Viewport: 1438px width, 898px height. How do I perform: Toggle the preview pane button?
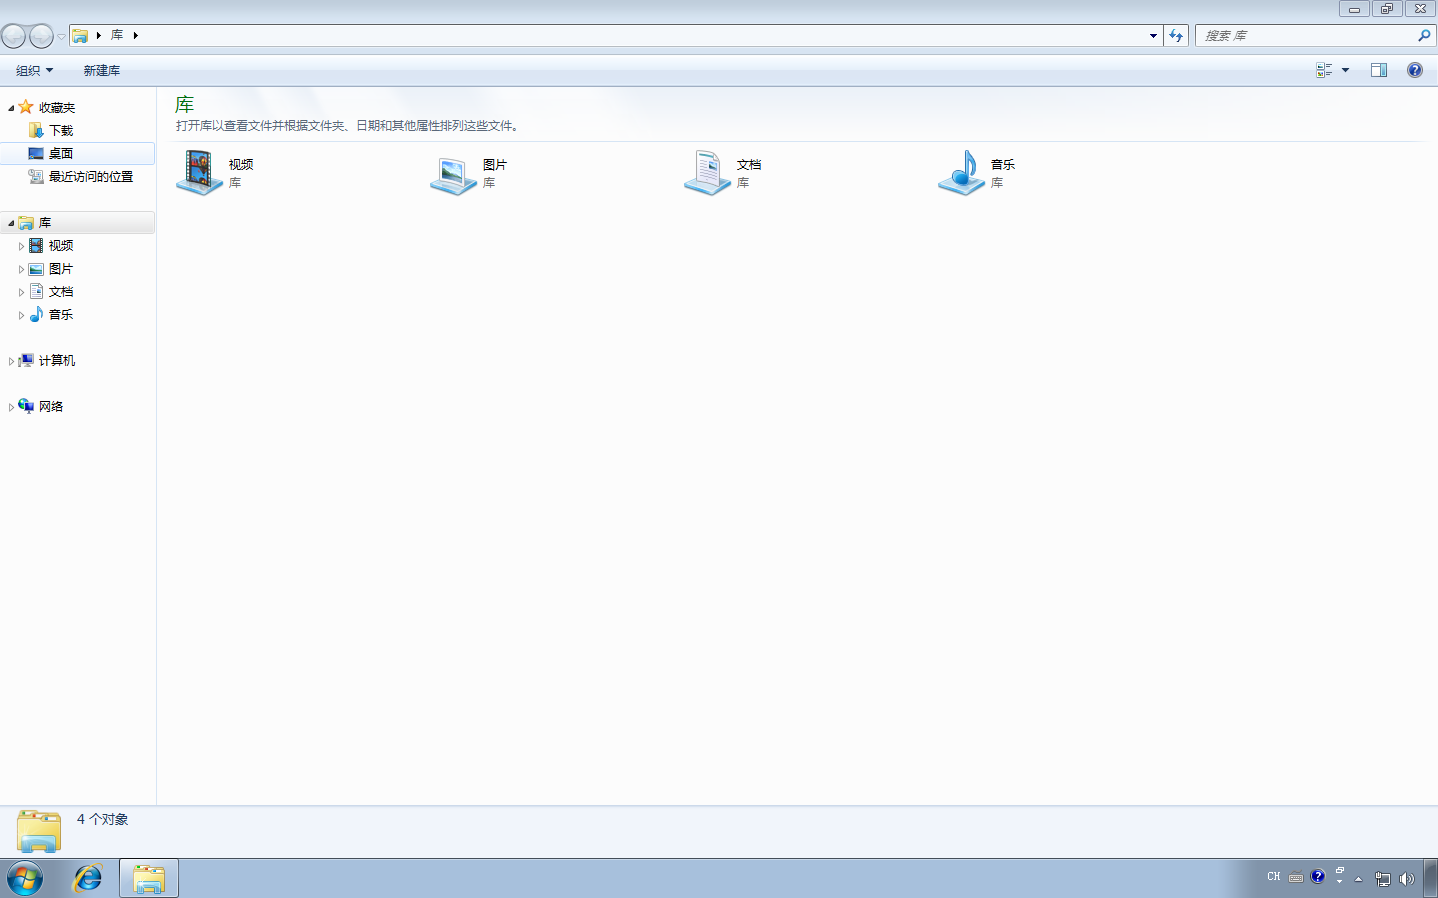coord(1379,70)
